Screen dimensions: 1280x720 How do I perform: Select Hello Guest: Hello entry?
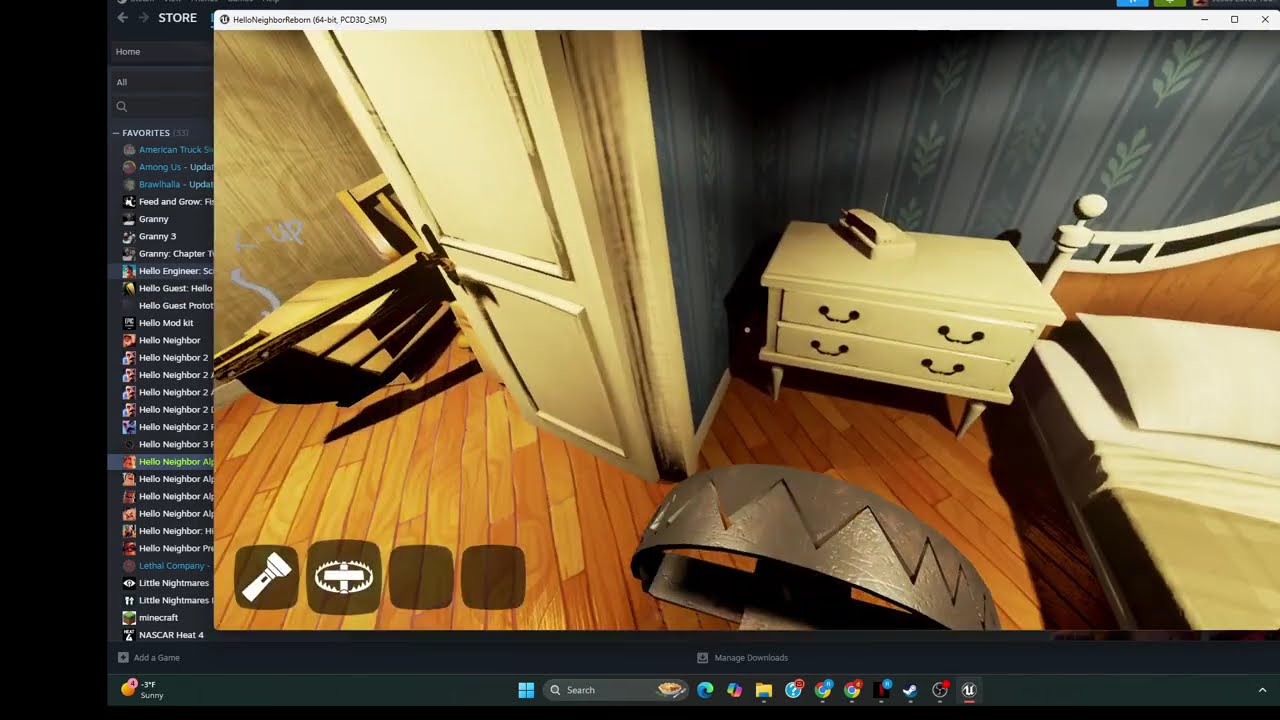pyautogui.click(x=176, y=288)
